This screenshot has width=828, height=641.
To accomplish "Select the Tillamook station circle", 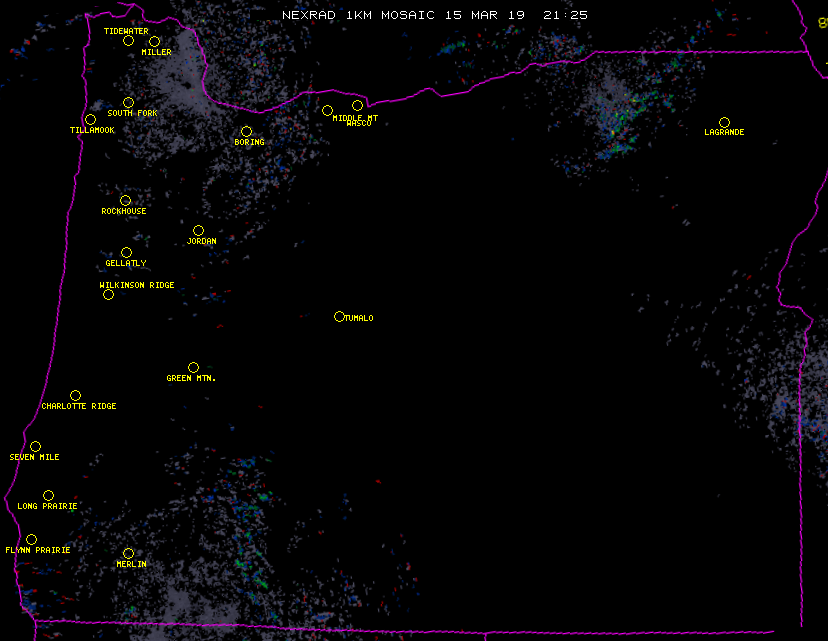I will click(x=90, y=120).
